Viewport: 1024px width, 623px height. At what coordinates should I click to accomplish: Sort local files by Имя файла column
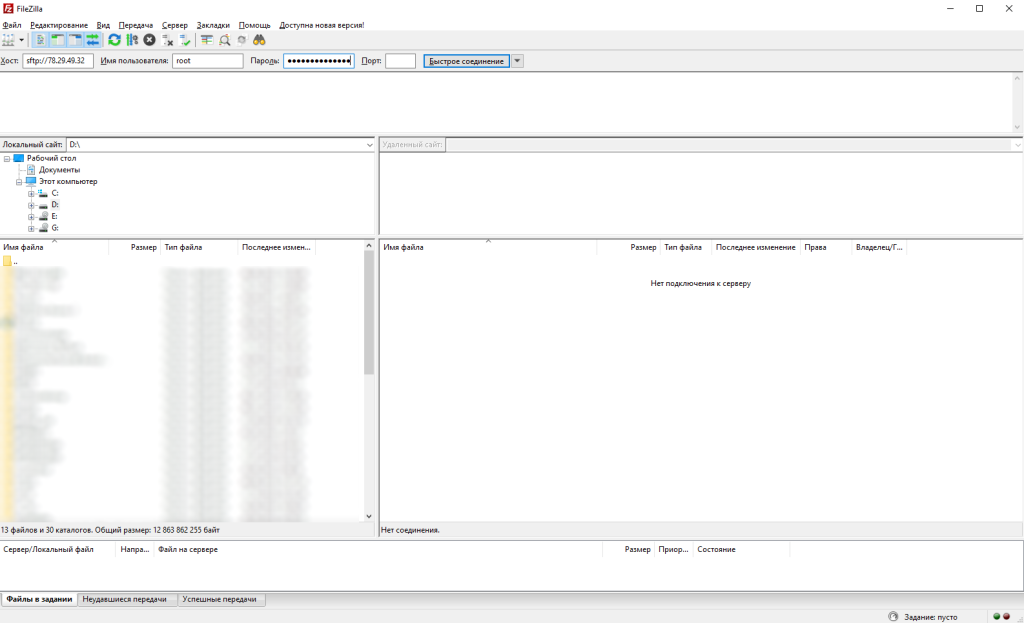click(x=54, y=248)
